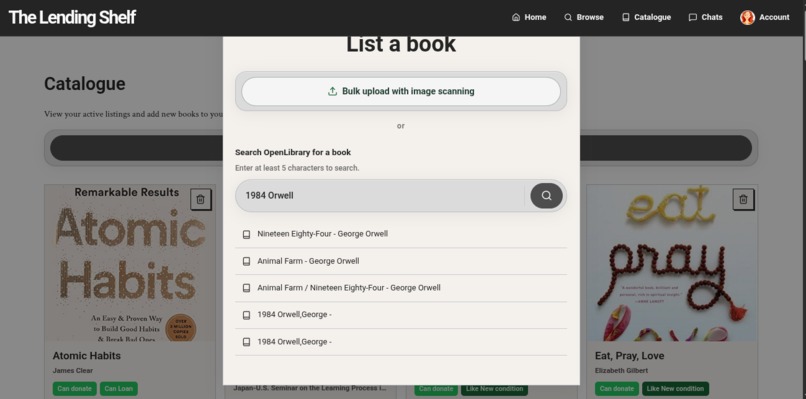Click the Account avatar picture
Screen dimensions: 806x399
[747, 17]
